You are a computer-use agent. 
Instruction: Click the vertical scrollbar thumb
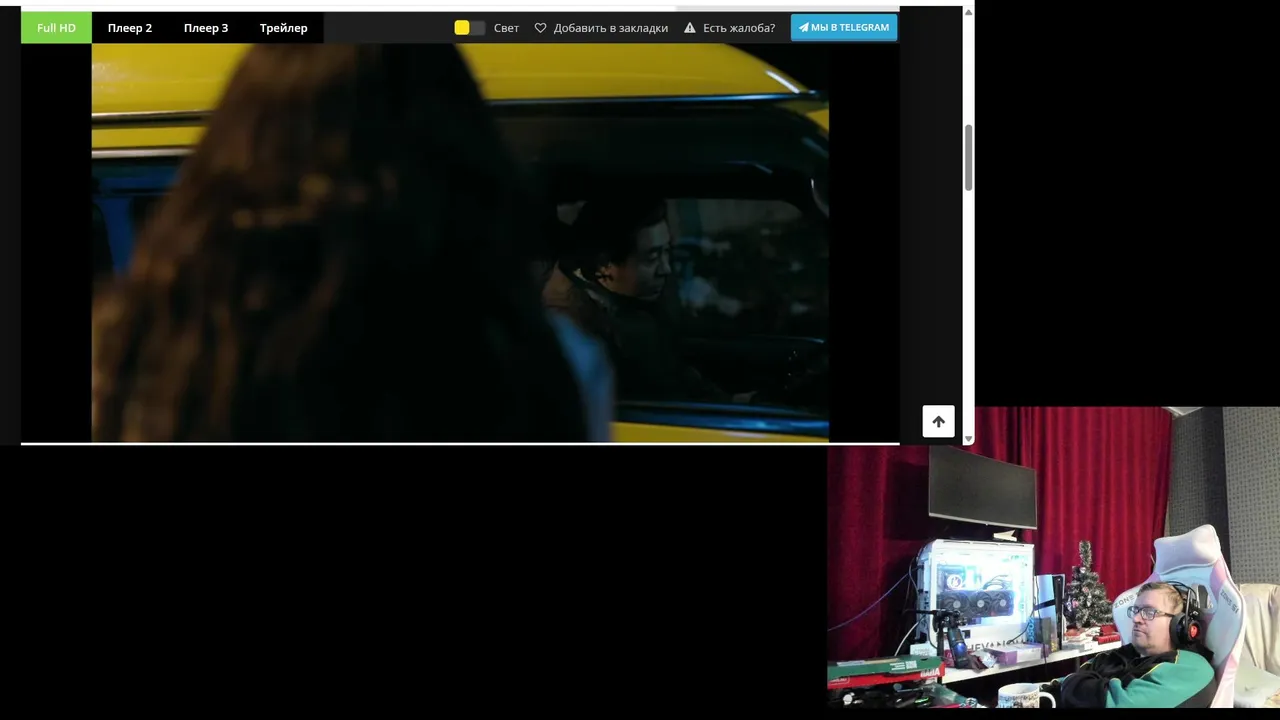pos(968,158)
